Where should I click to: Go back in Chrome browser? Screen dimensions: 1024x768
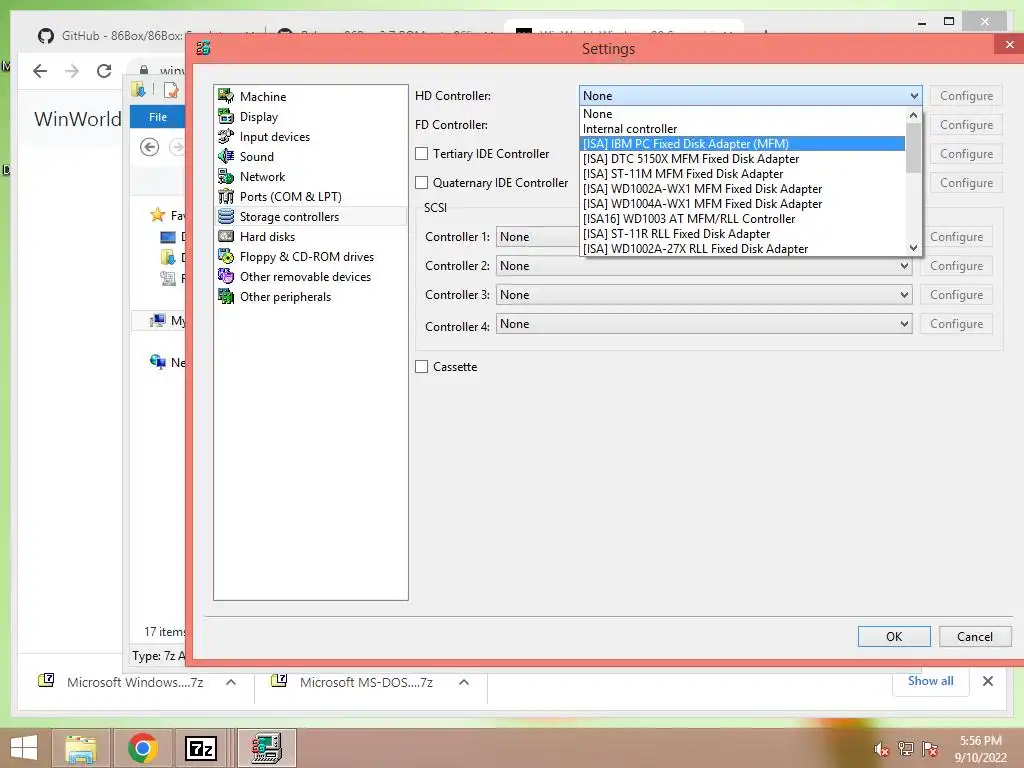(x=40, y=71)
